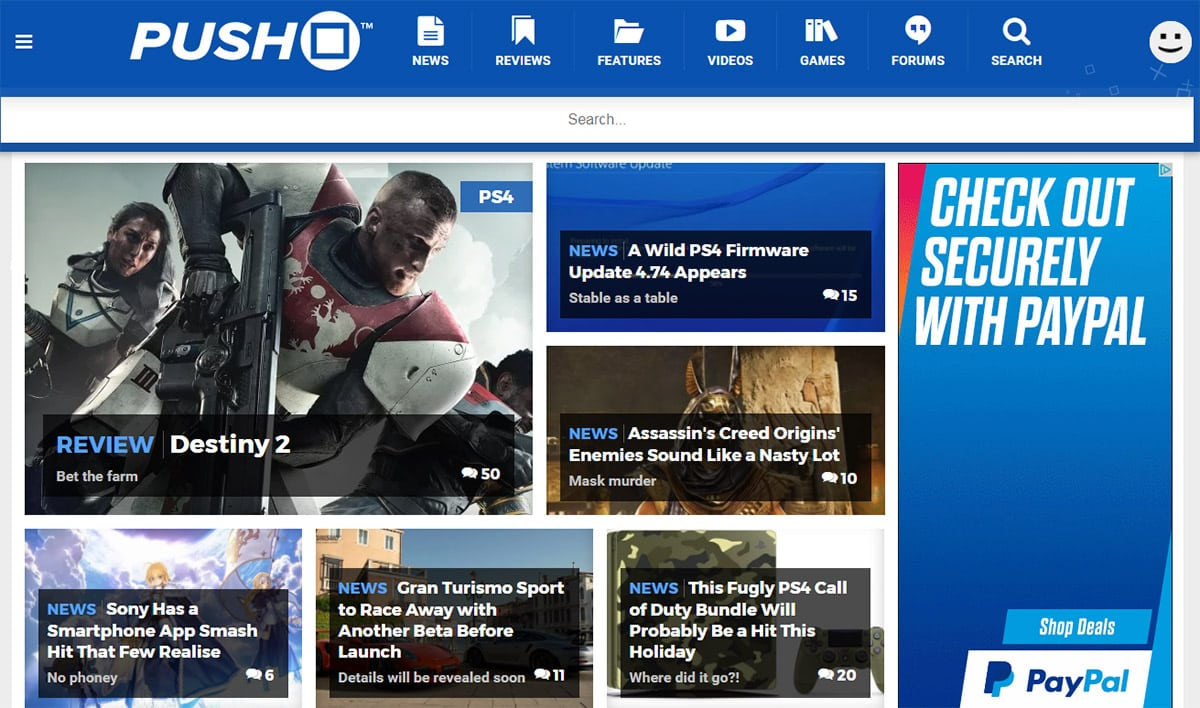Screen dimensions: 1200x708
Task: Open the Destiny 2 review article
Action: pyautogui.click(x=229, y=444)
